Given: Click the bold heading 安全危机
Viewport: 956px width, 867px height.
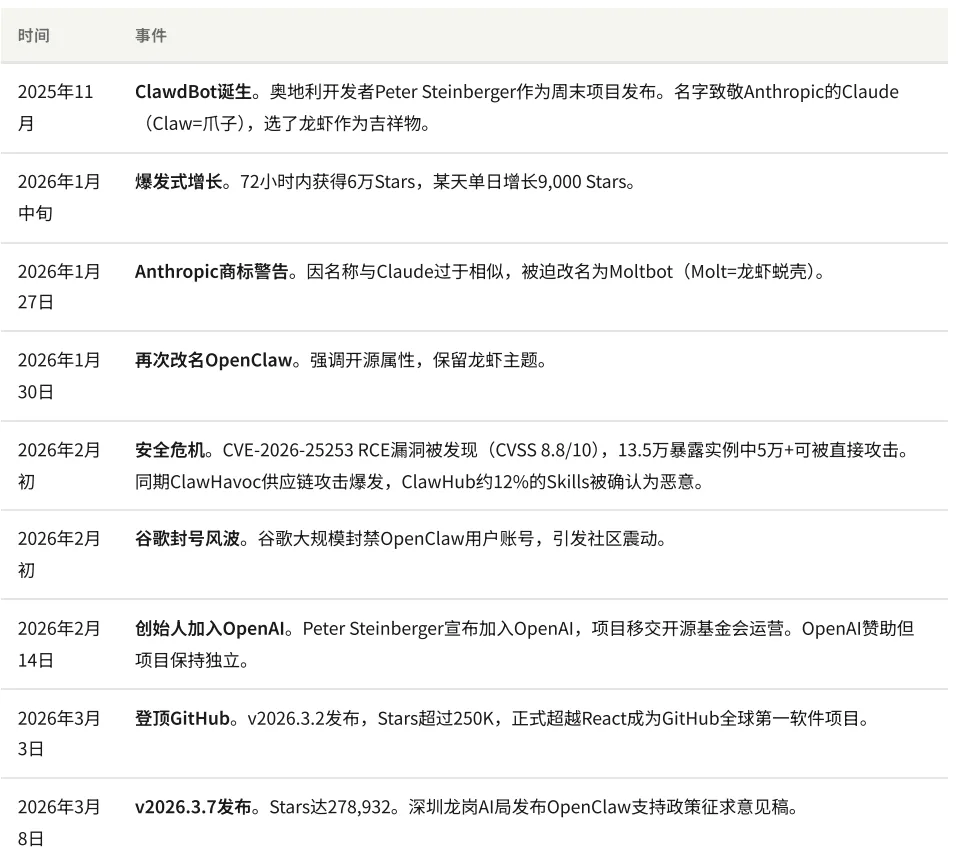Looking at the screenshot, I should [170, 450].
